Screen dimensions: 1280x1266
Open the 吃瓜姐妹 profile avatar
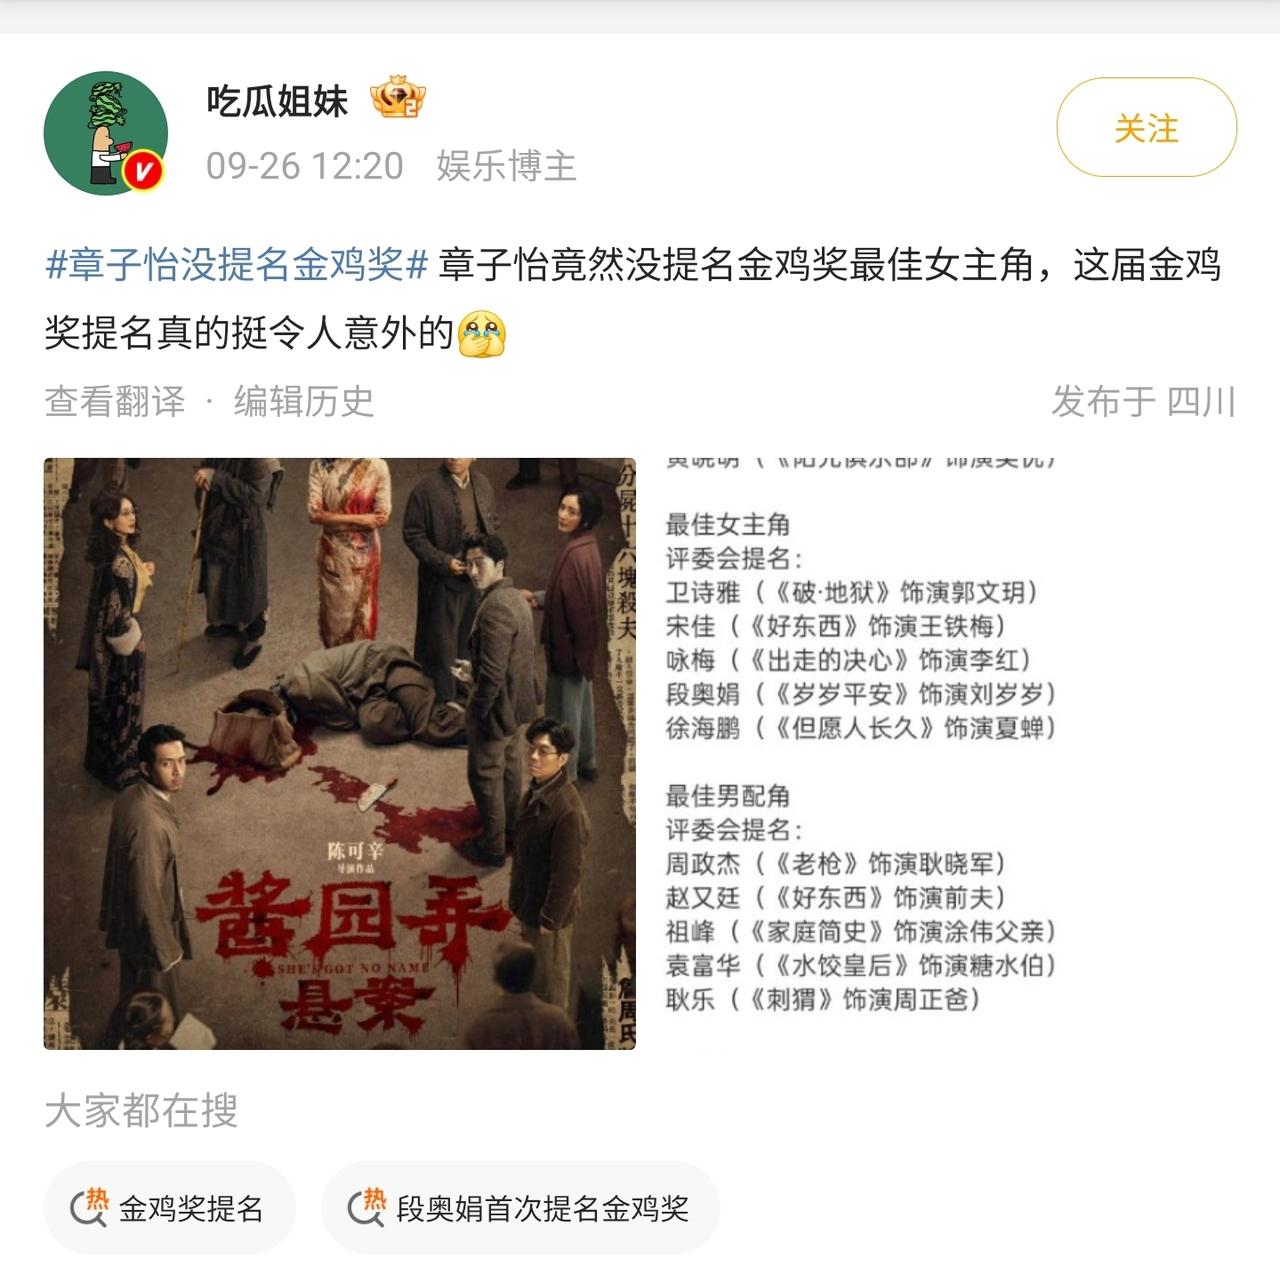(105, 132)
